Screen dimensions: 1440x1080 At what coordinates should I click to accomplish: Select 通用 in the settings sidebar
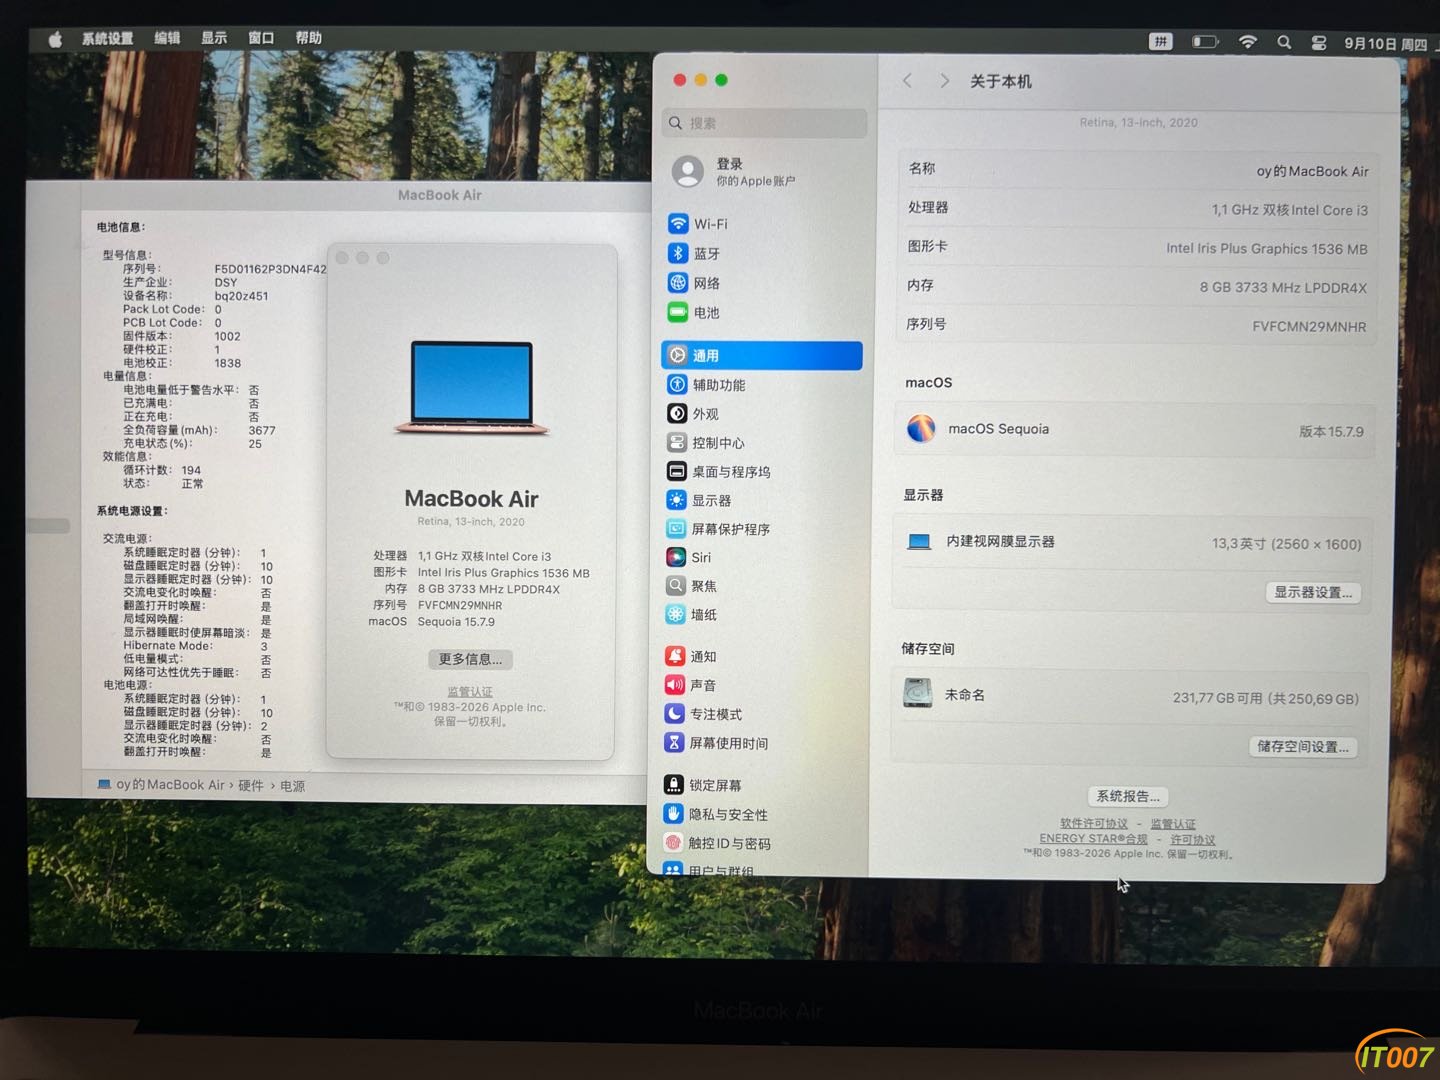(762, 355)
